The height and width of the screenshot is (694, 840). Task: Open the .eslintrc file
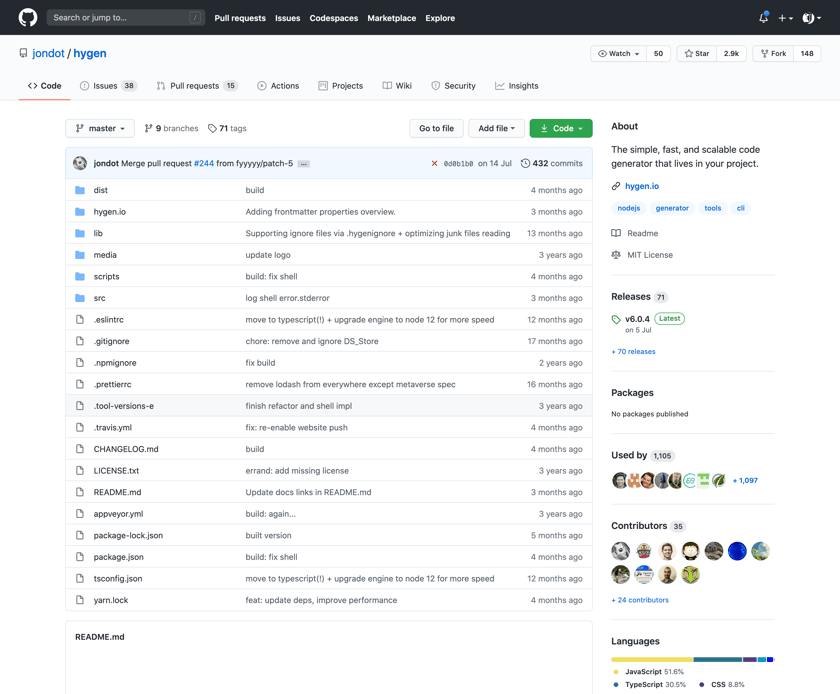click(x=109, y=320)
